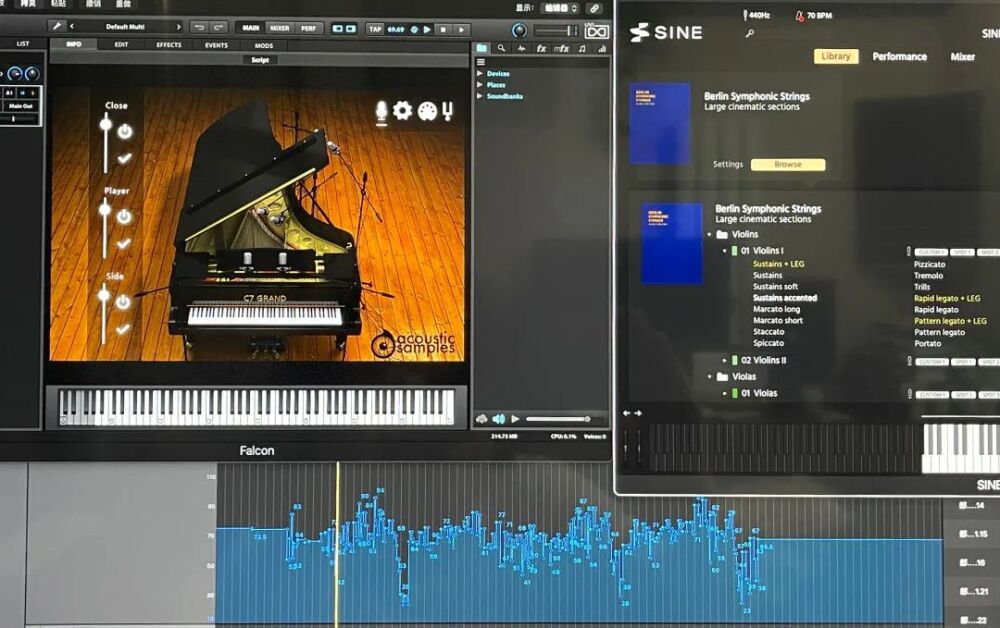Select the Marcato long articulation
The height and width of the screenshot is (628, 1000).
point(776,309)
